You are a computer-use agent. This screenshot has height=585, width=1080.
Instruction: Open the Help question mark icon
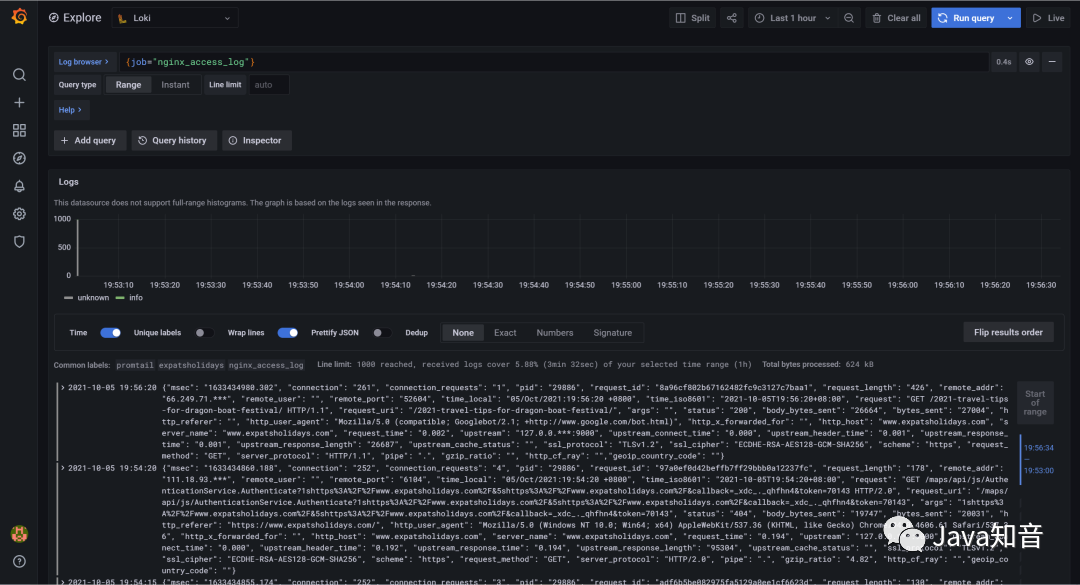(19, 562)
